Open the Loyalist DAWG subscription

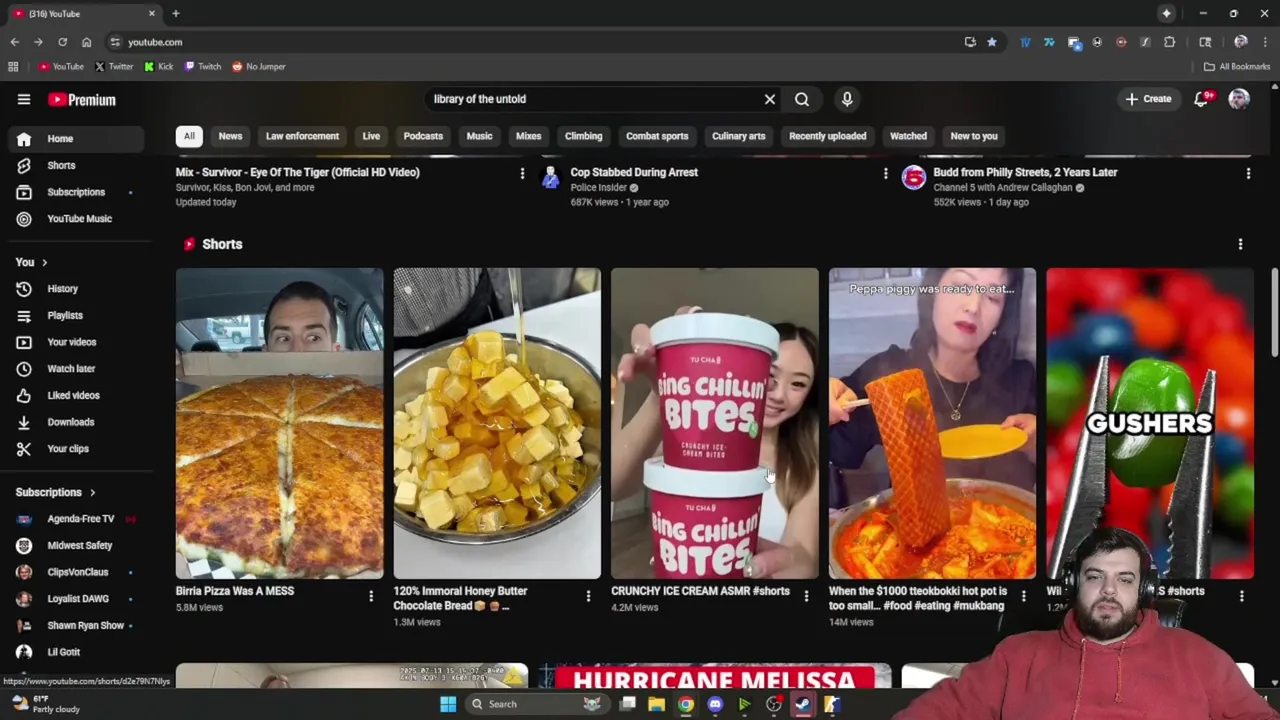coord(78,599)
